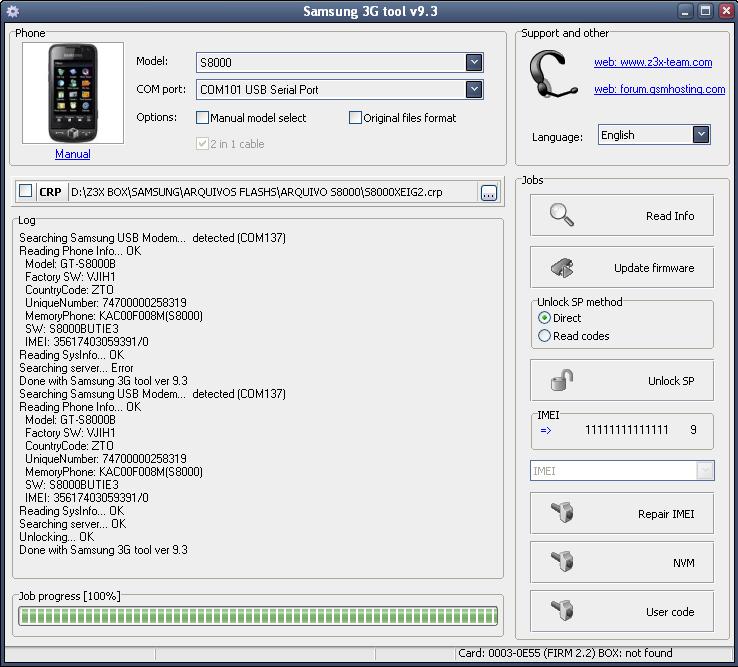
Task: Open the www.z3x-team.com link
Action: click(653, 62)
